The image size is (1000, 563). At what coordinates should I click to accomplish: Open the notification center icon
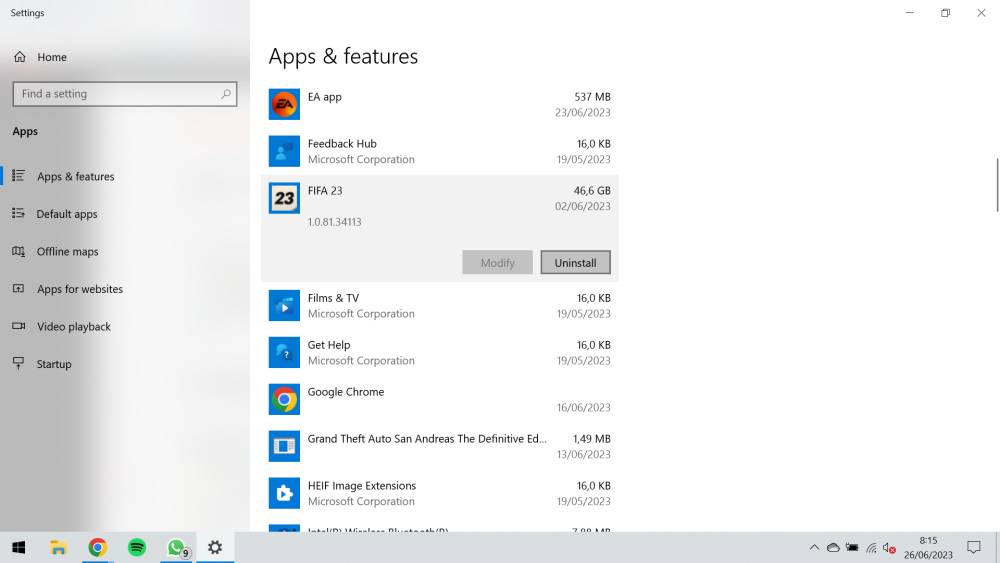(974, 548)
